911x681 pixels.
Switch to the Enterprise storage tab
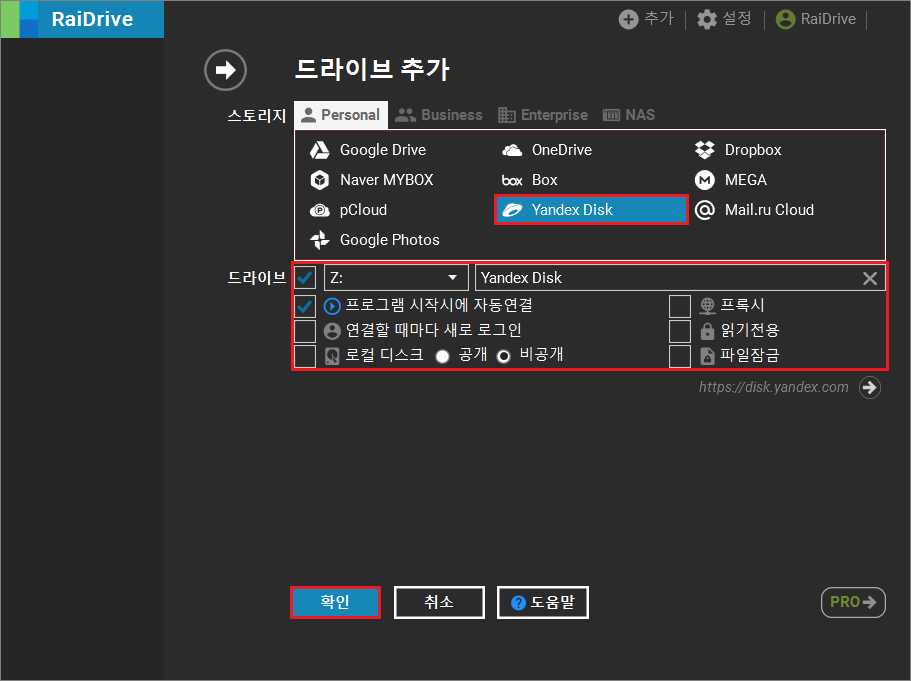[x=543, y=115]
